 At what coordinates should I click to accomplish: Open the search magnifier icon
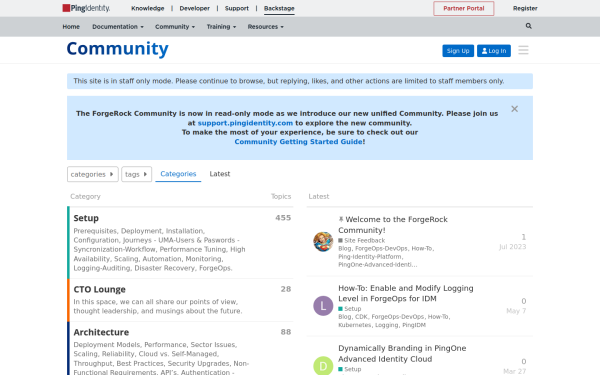528,26
